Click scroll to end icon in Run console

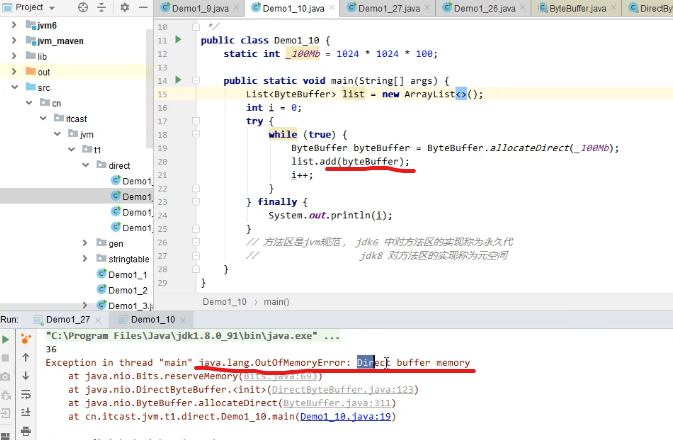coord(26,412)
